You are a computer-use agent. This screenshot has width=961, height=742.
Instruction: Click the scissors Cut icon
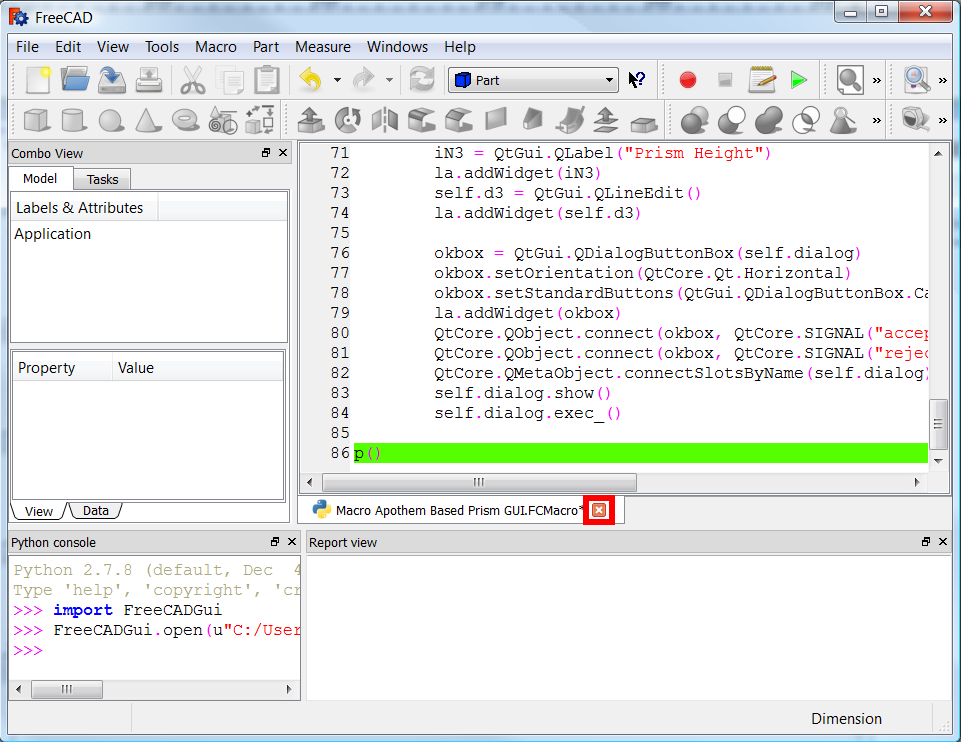point(192,80)
